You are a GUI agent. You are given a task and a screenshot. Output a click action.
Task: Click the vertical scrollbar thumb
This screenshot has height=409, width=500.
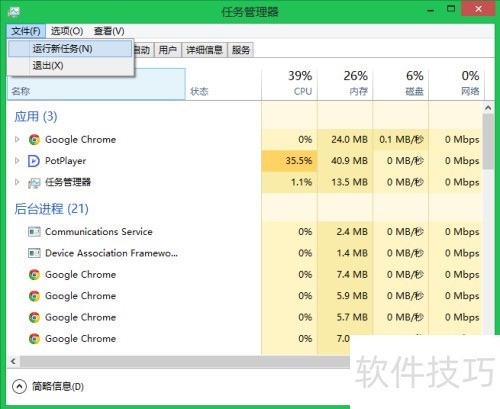[488, 142]
